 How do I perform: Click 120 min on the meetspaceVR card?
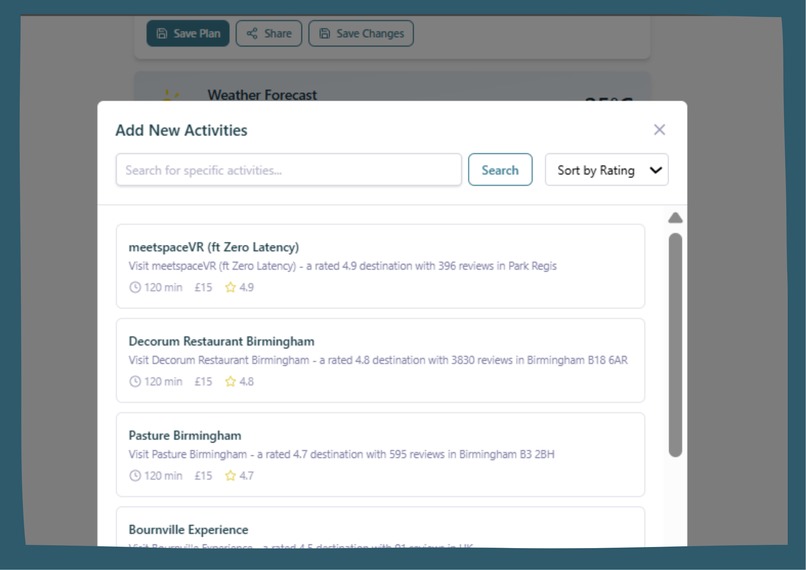163,287
